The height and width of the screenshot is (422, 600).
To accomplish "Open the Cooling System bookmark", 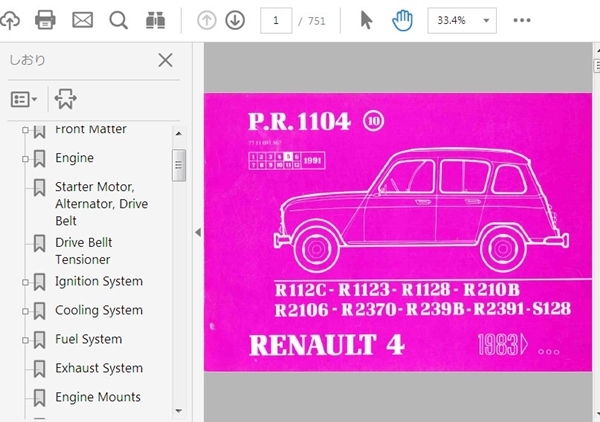I will (99, 310).
